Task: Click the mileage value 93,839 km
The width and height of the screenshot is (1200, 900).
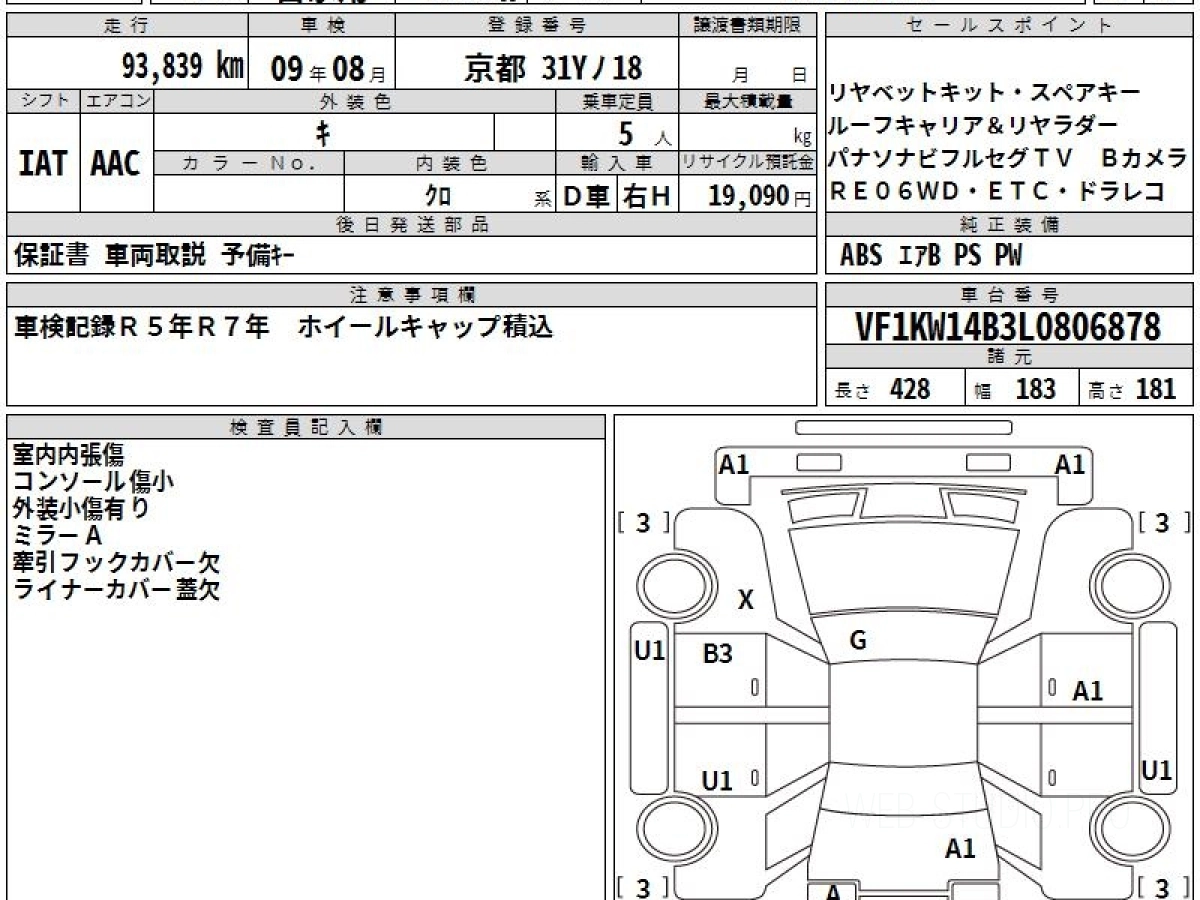Action: click(x=182, y=67)
